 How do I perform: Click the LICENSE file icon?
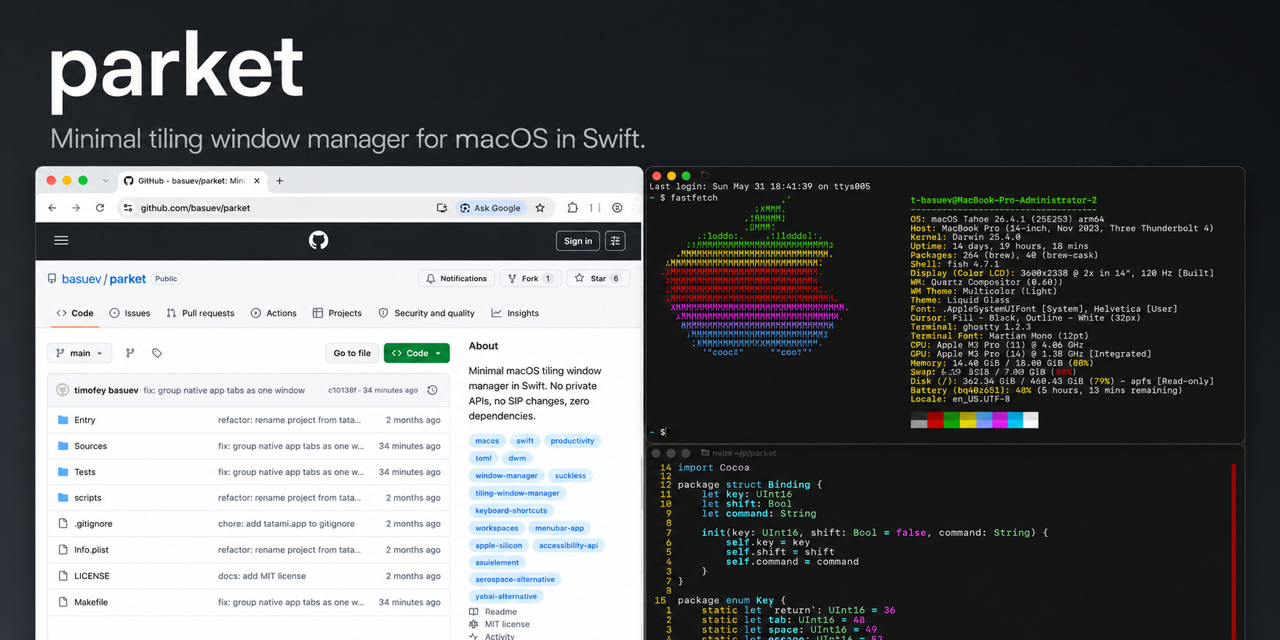(x=63, y=576)
